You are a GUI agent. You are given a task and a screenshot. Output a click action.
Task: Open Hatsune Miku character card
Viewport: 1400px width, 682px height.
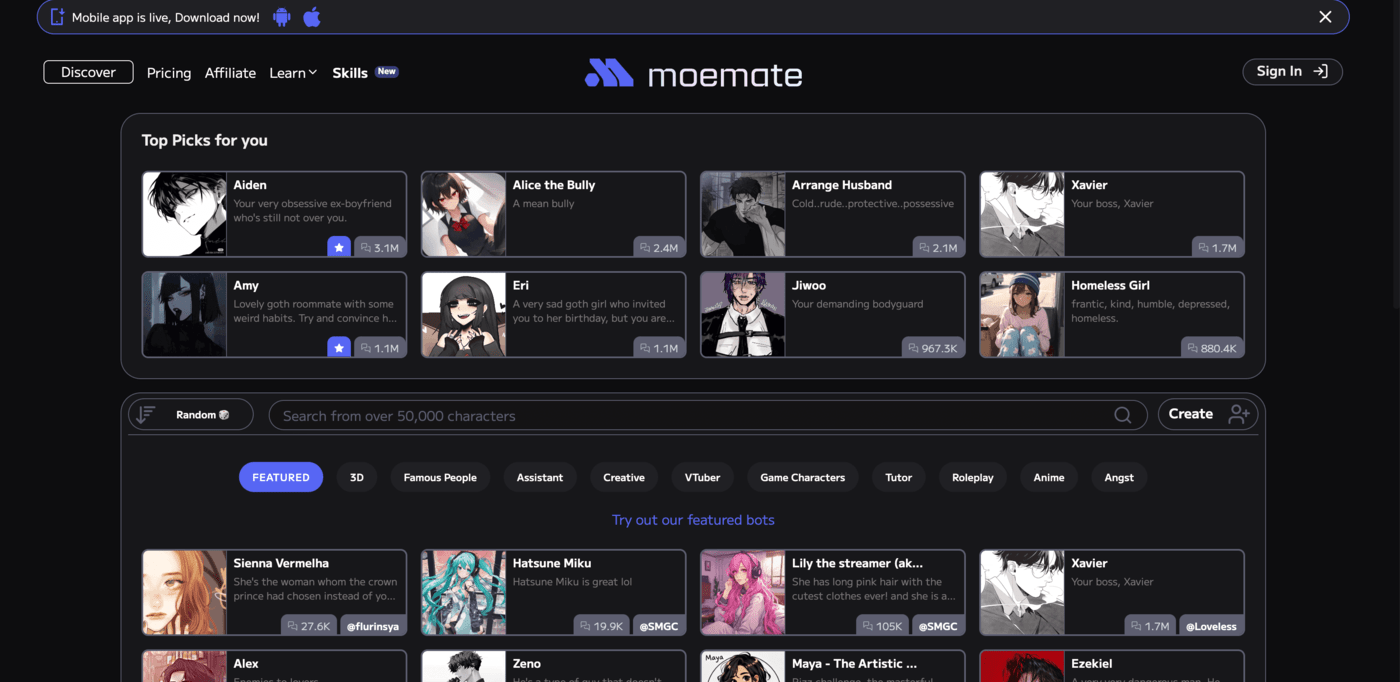click(553, 592)
